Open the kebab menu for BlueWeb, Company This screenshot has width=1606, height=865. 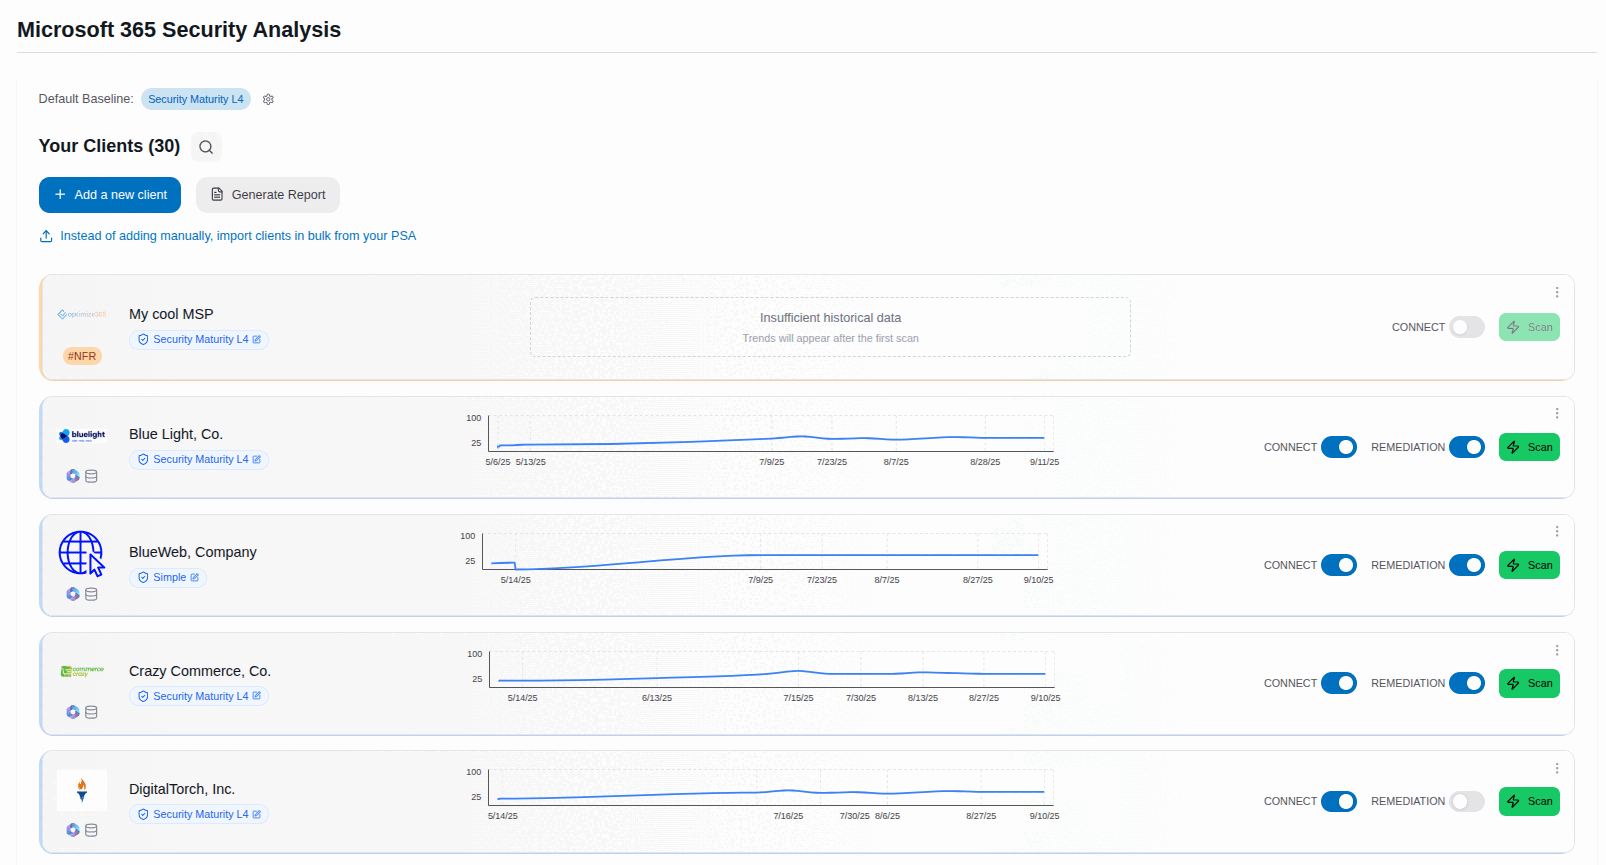click(x=1557, y=531)
